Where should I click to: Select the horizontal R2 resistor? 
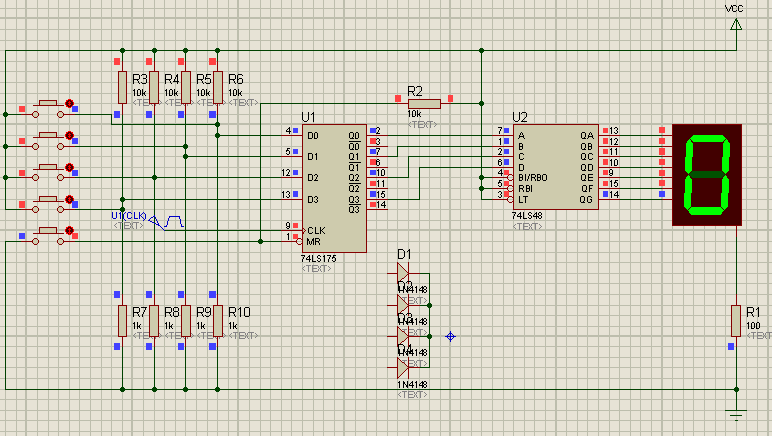[424, 103]
